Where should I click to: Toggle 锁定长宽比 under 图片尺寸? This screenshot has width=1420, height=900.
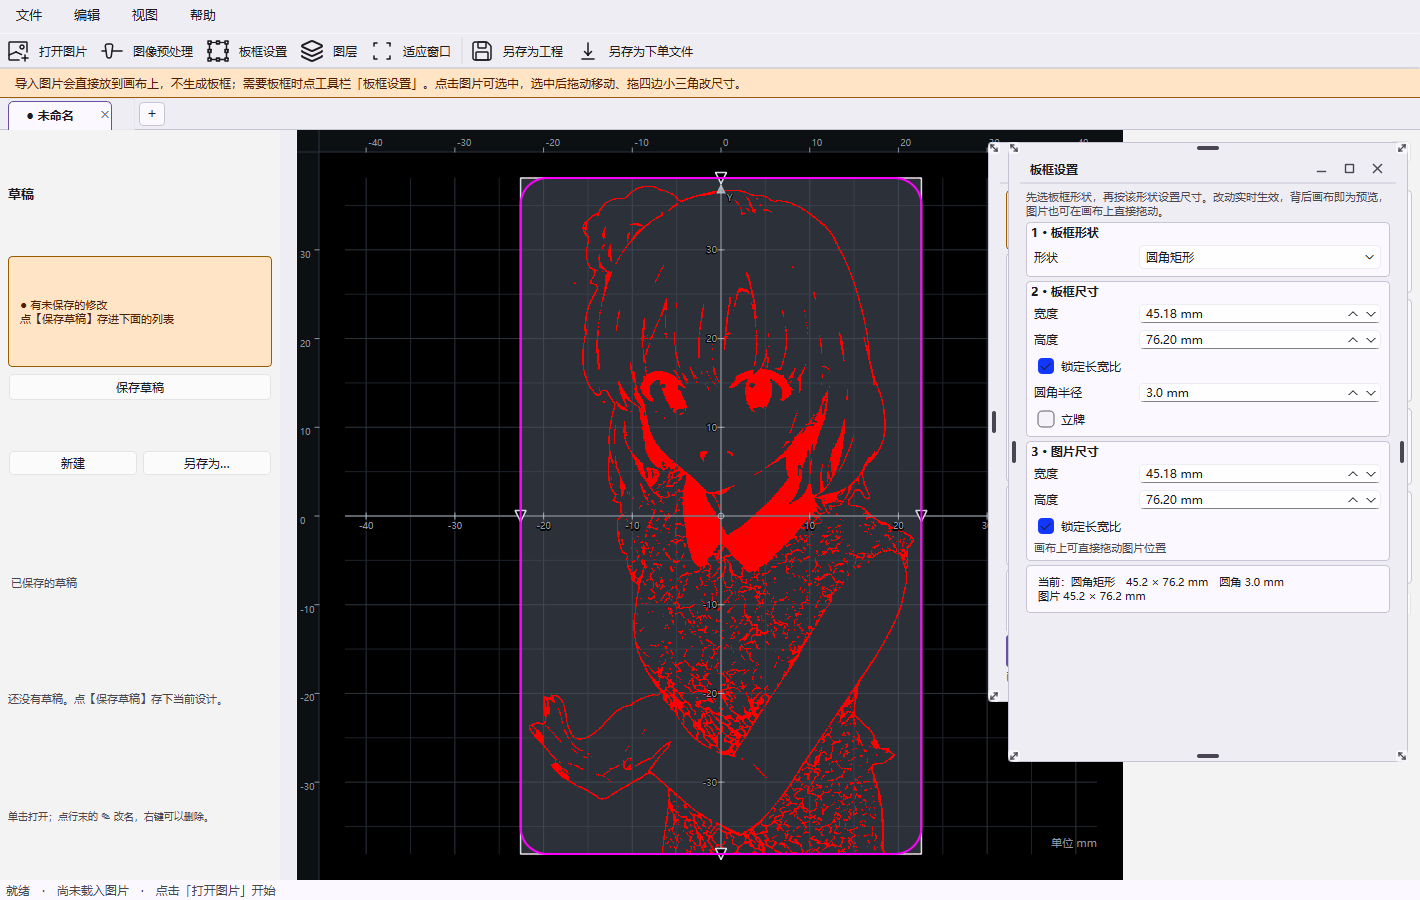pos(1046,526)
